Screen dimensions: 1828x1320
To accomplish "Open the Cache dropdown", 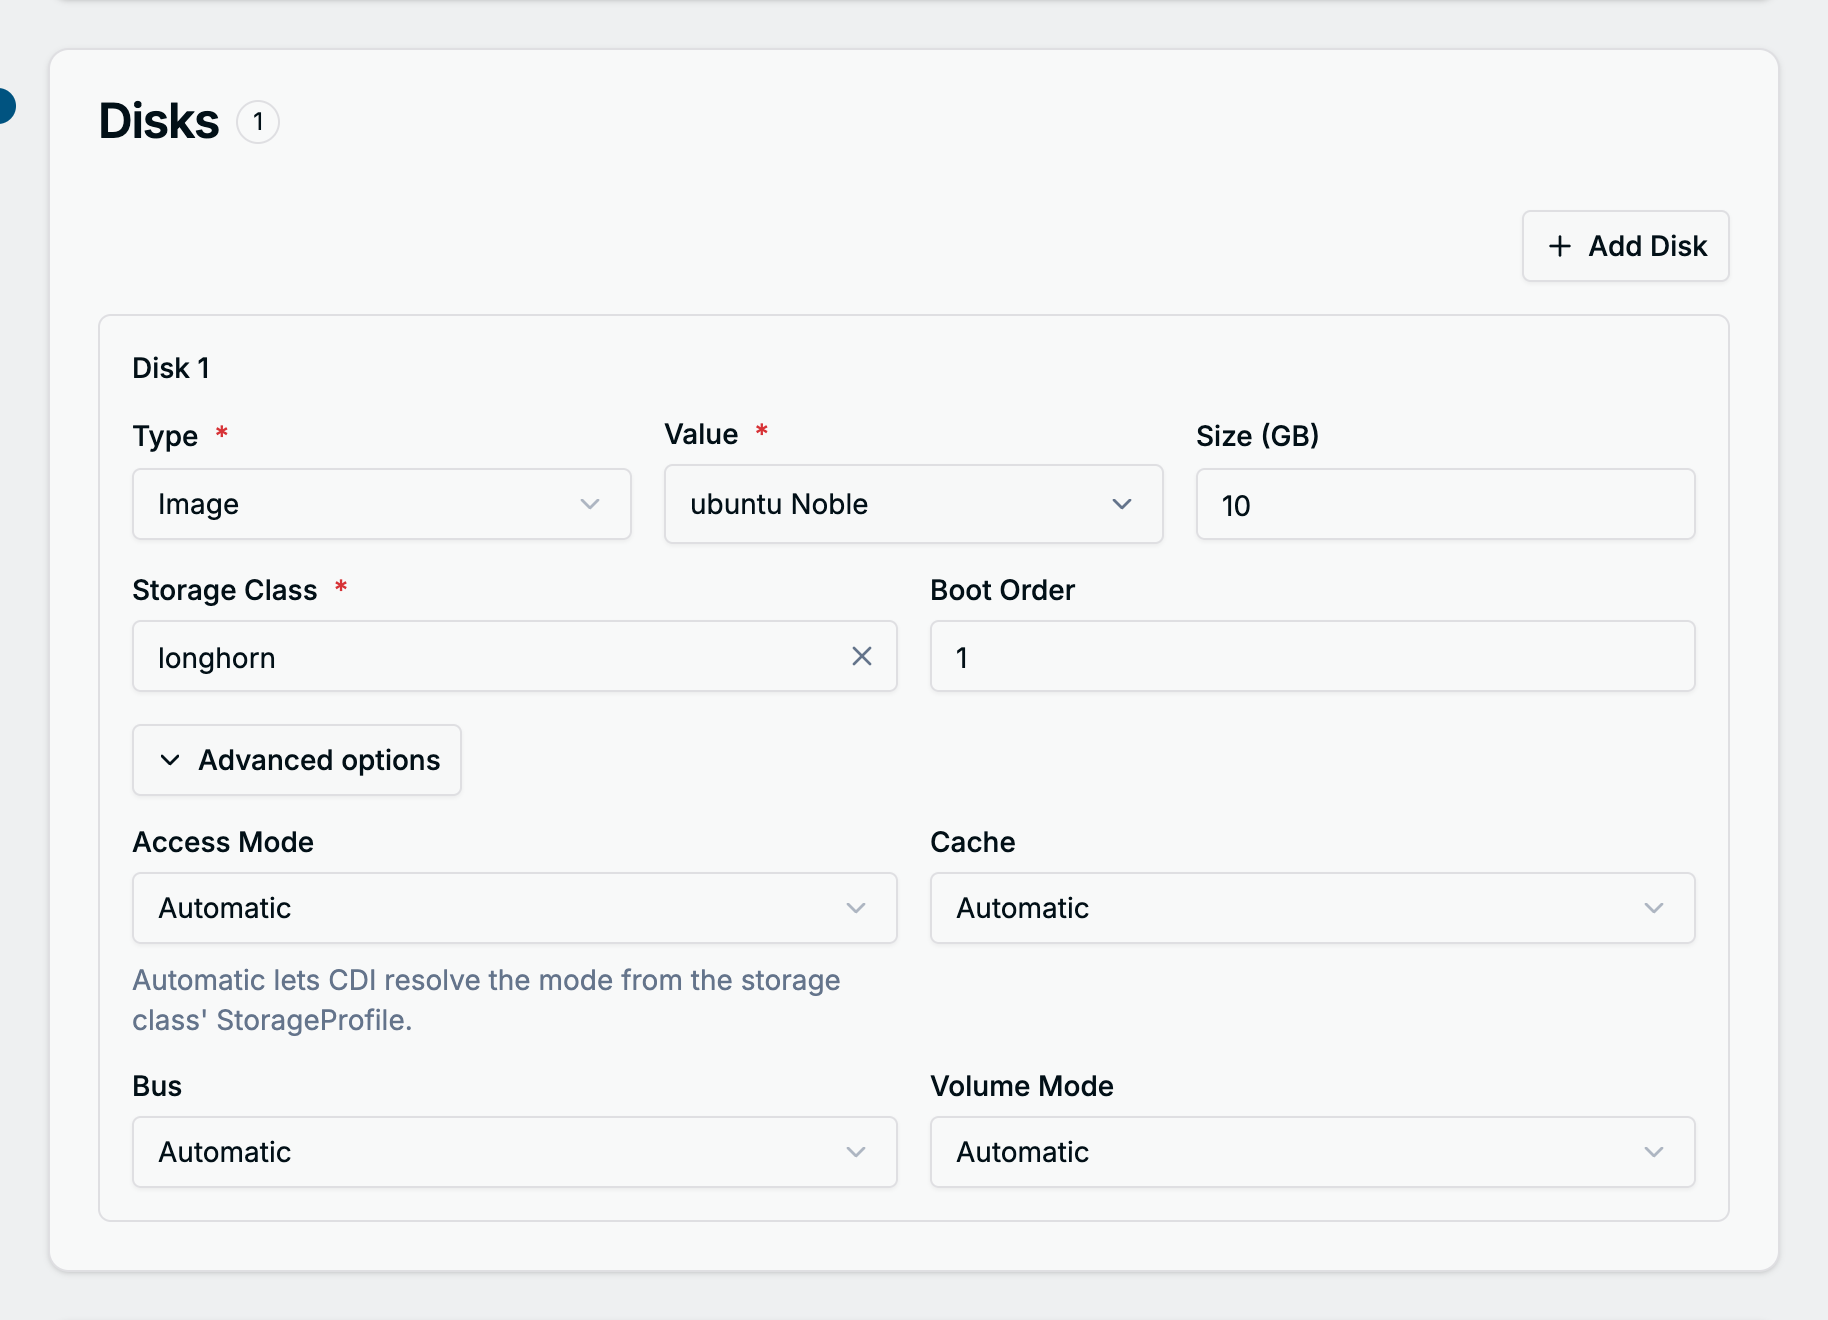I will point(1312,908).
